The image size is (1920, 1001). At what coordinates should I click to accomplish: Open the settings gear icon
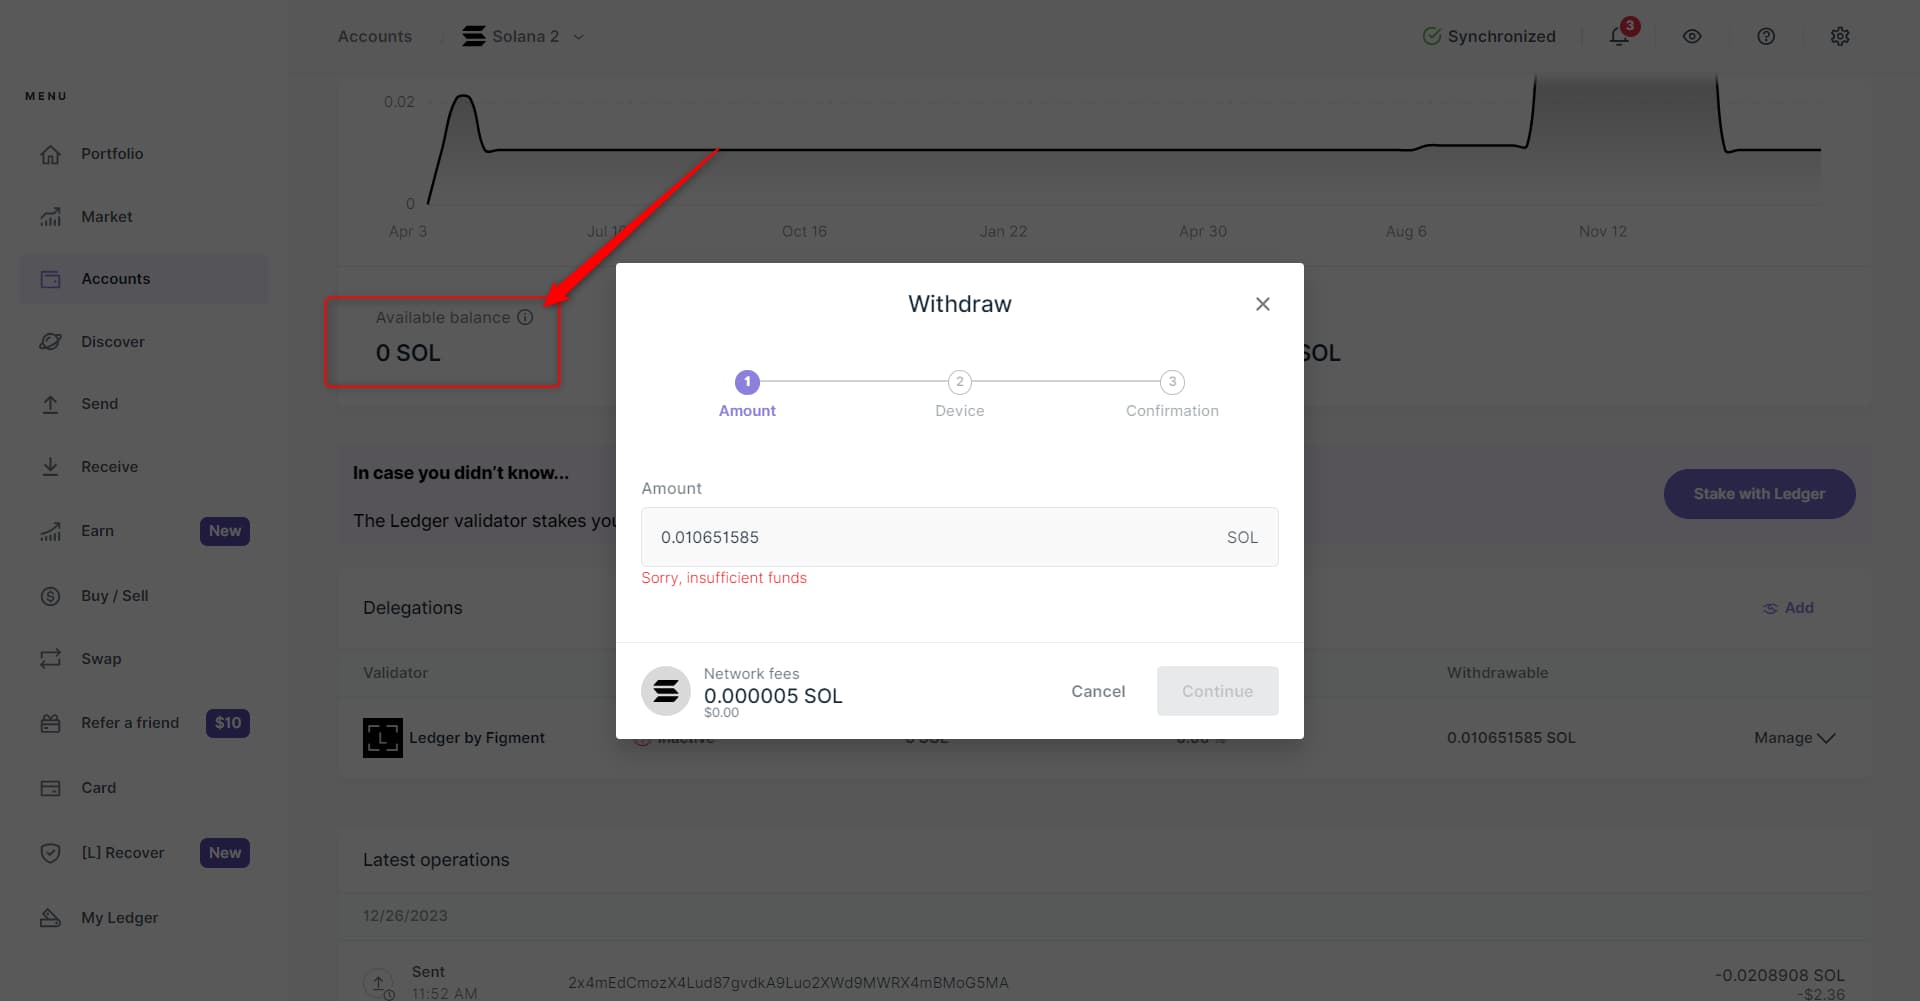click(1840, 37)
